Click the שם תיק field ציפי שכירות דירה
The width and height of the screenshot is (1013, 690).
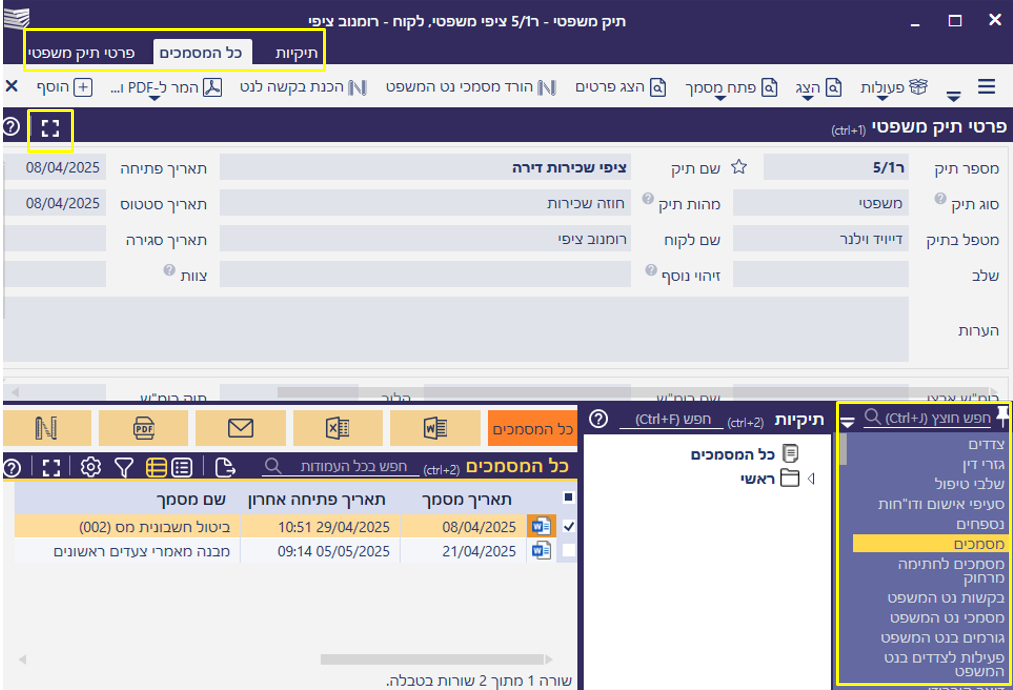click(425, 167)
